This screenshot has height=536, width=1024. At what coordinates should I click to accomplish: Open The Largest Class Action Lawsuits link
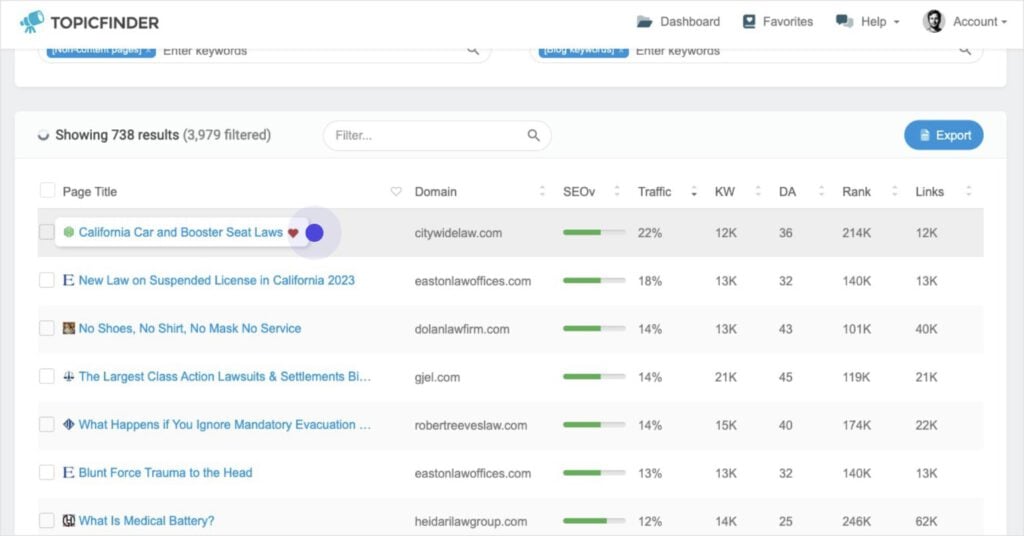[x=225, y=377]
